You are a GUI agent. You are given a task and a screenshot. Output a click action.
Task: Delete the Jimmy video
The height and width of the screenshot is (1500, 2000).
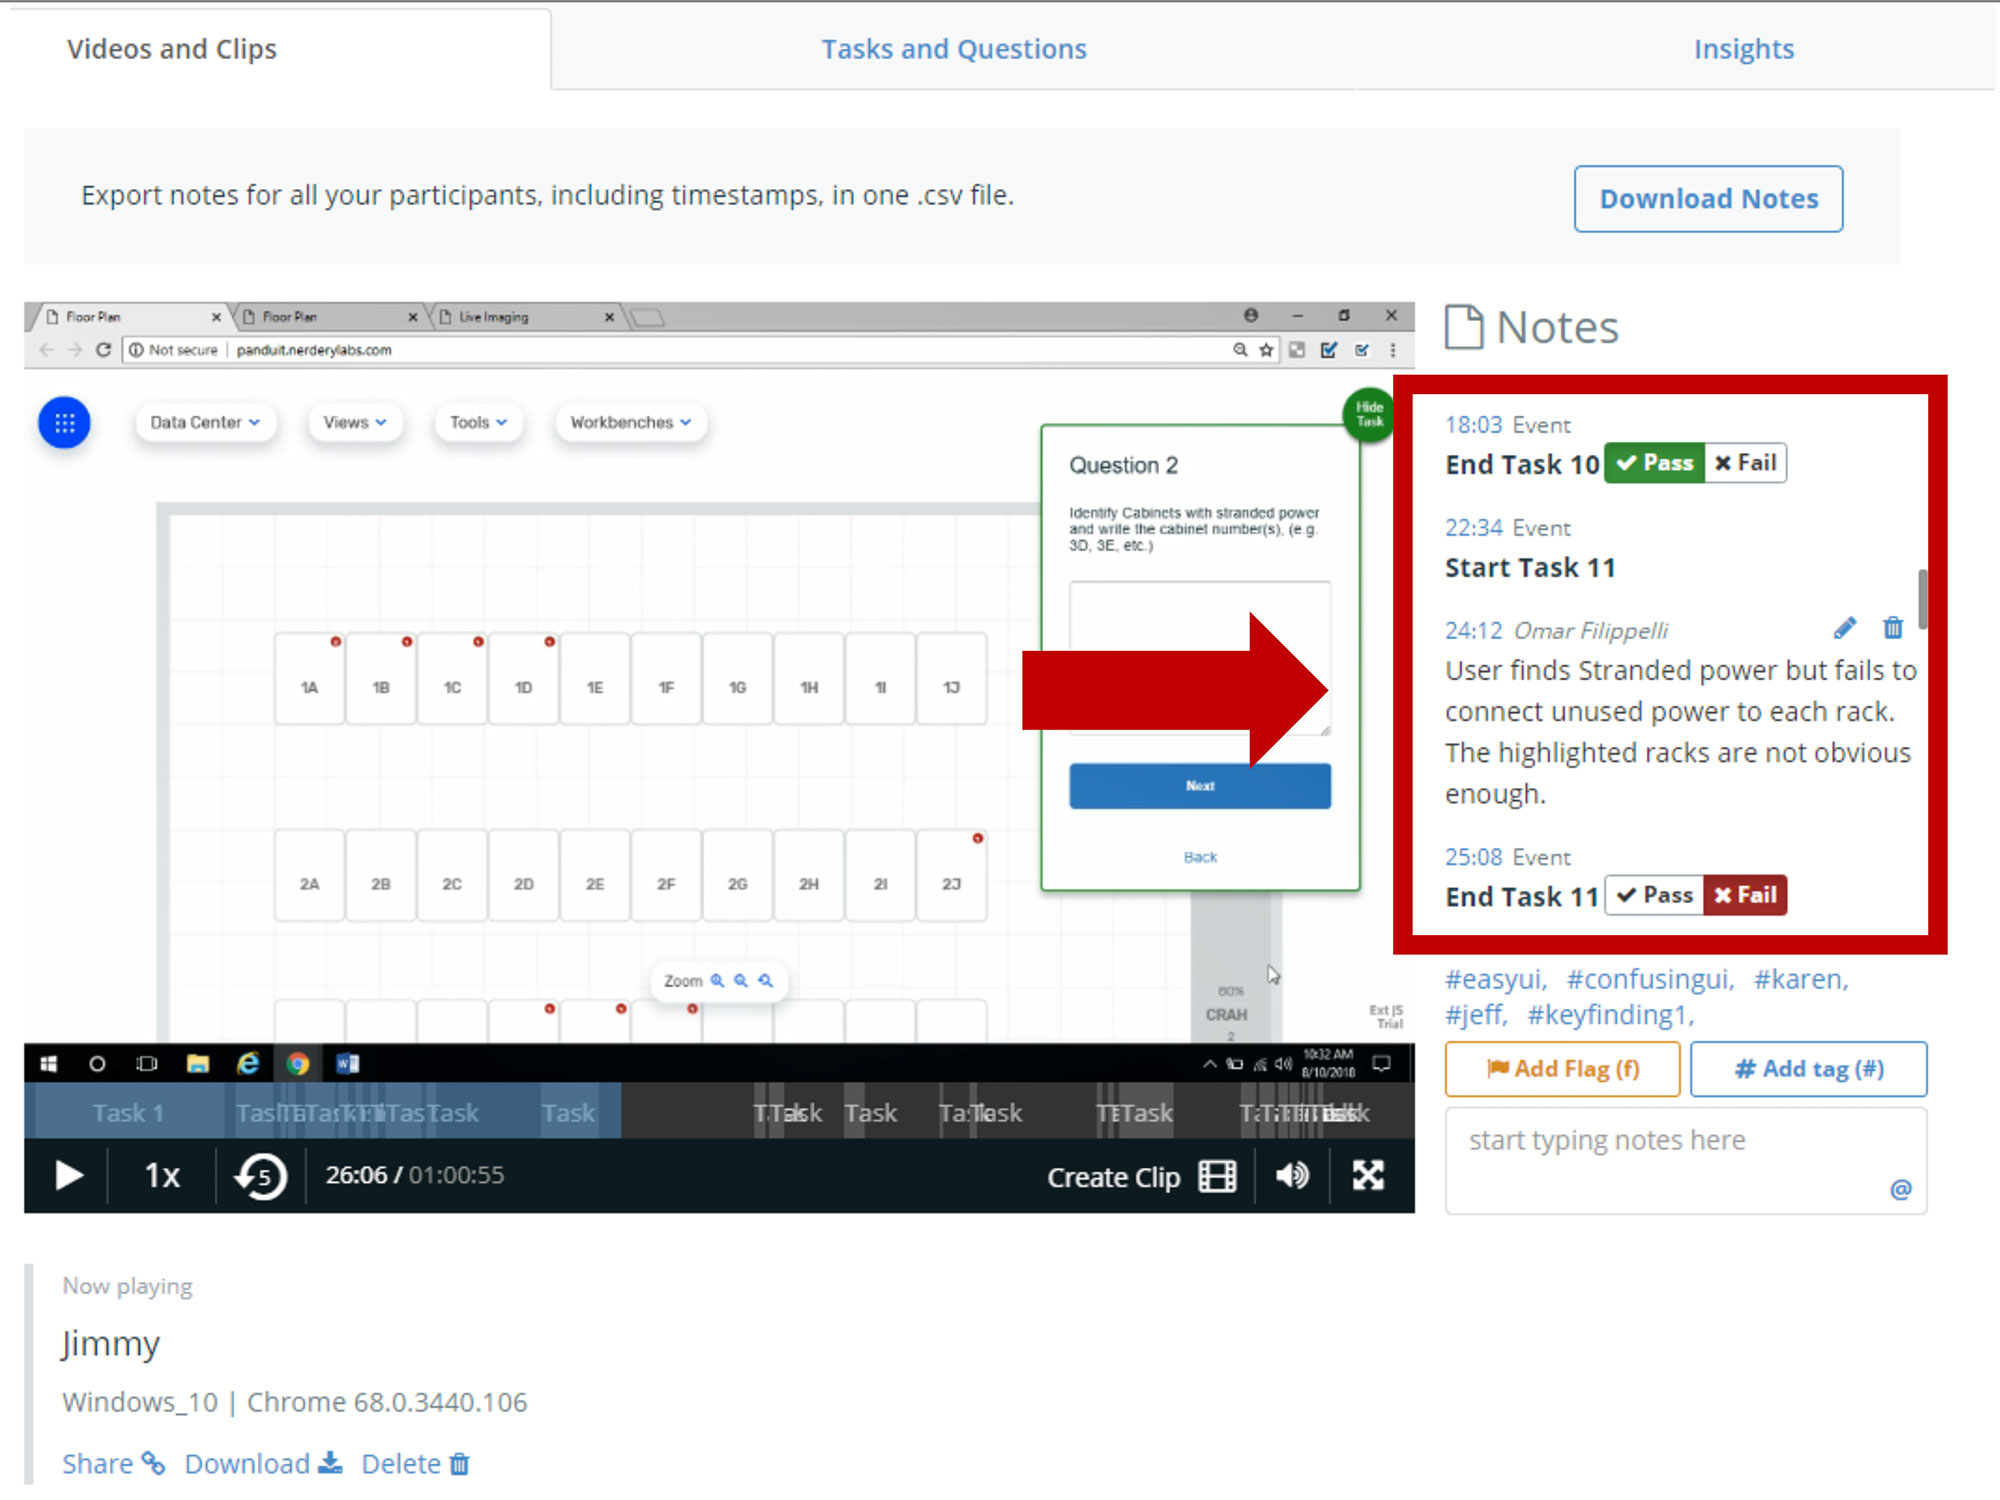tap(415, 1464)
